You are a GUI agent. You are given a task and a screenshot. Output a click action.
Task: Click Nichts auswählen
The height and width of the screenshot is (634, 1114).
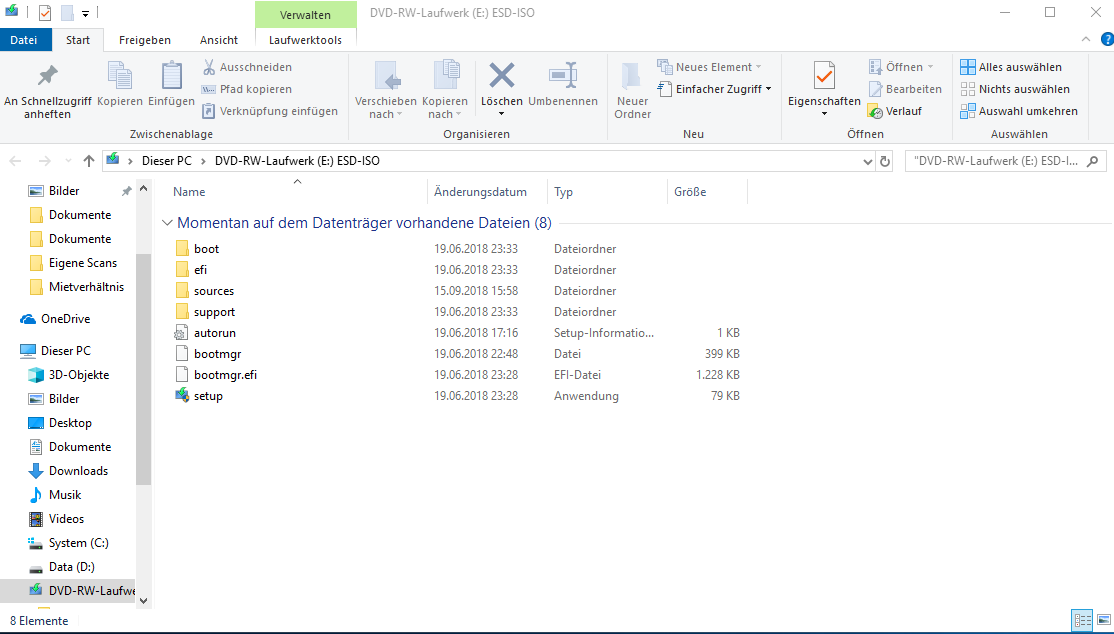(1015, 89)
